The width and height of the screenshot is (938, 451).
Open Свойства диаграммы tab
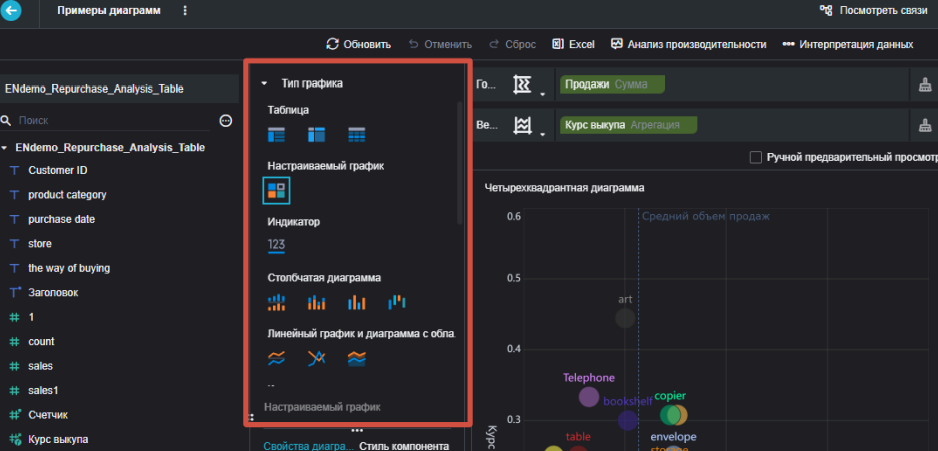coord(304,446)
